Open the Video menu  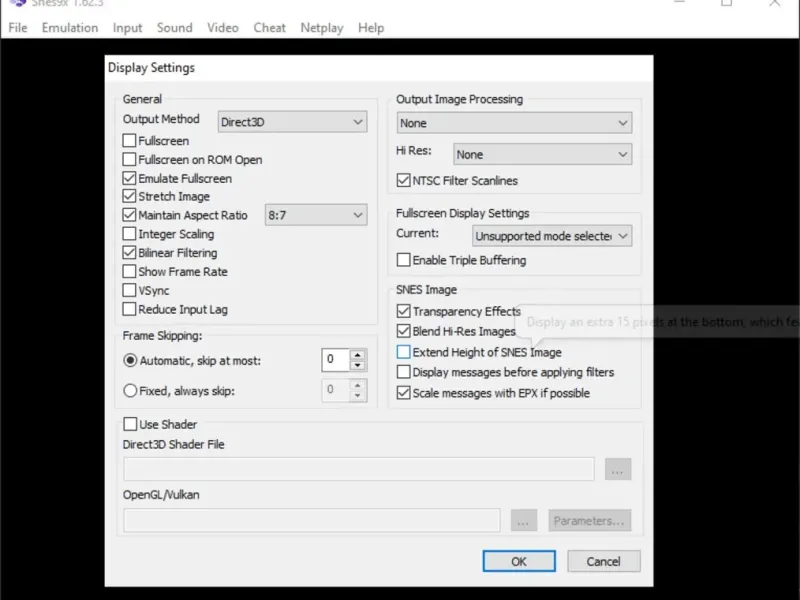pyautogui.click(x=223, y=28)
